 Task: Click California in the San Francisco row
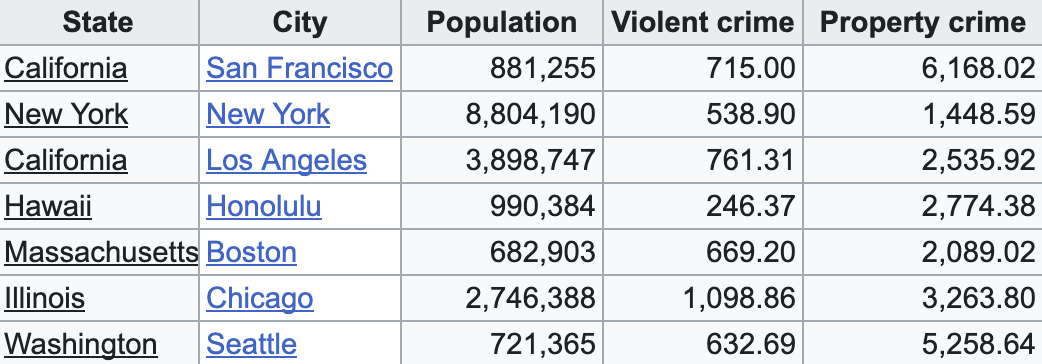click(x=66, y=68)
